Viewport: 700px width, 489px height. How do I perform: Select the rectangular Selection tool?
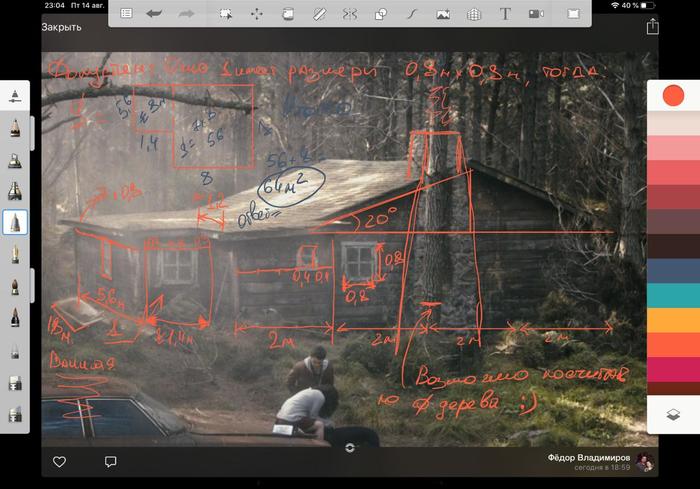[226, 14]
